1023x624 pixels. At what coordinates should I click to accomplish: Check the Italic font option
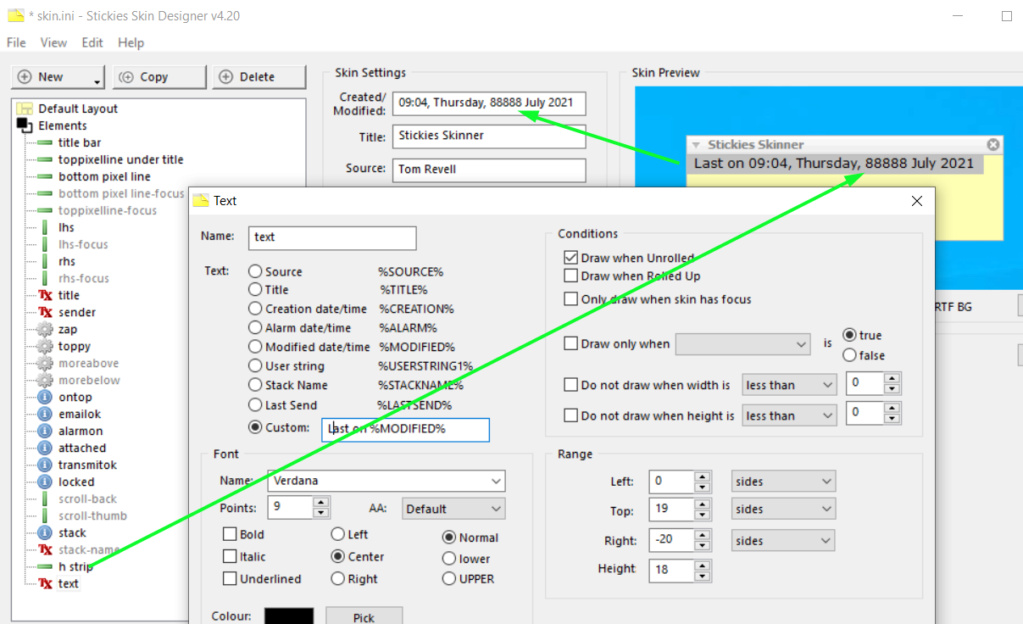pyautogui.click(x=230, y=556)
